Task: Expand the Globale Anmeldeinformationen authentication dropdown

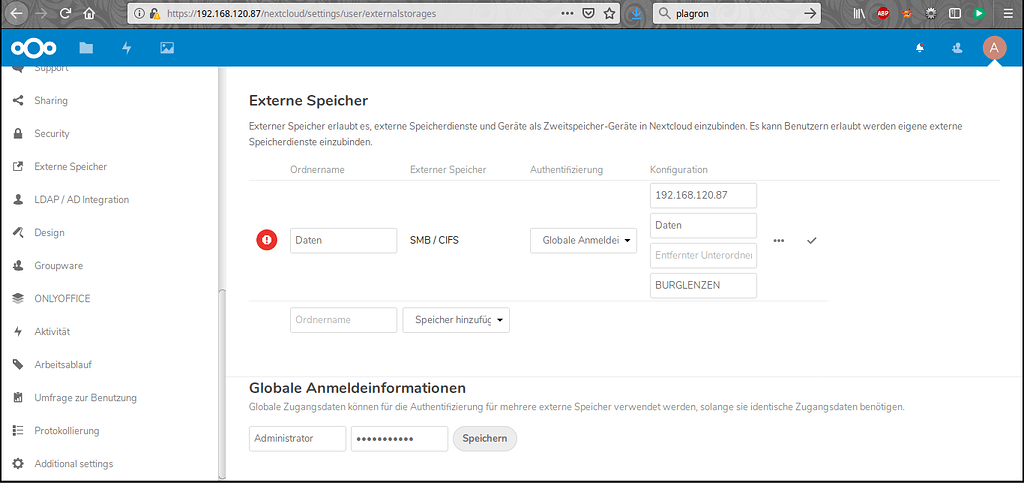Action: (583, 241)
